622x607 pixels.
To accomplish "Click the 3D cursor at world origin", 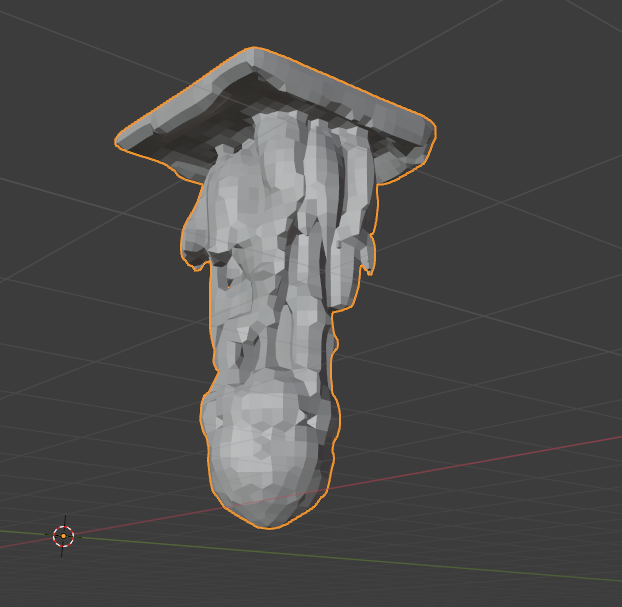I will 63,536.
